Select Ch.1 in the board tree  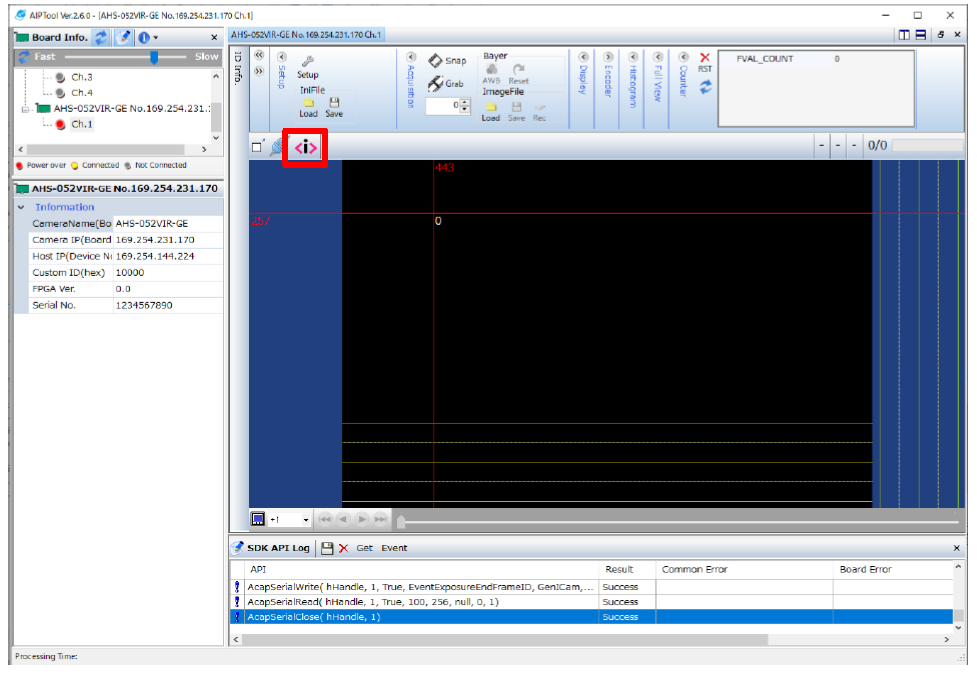(x=81, y=124)
